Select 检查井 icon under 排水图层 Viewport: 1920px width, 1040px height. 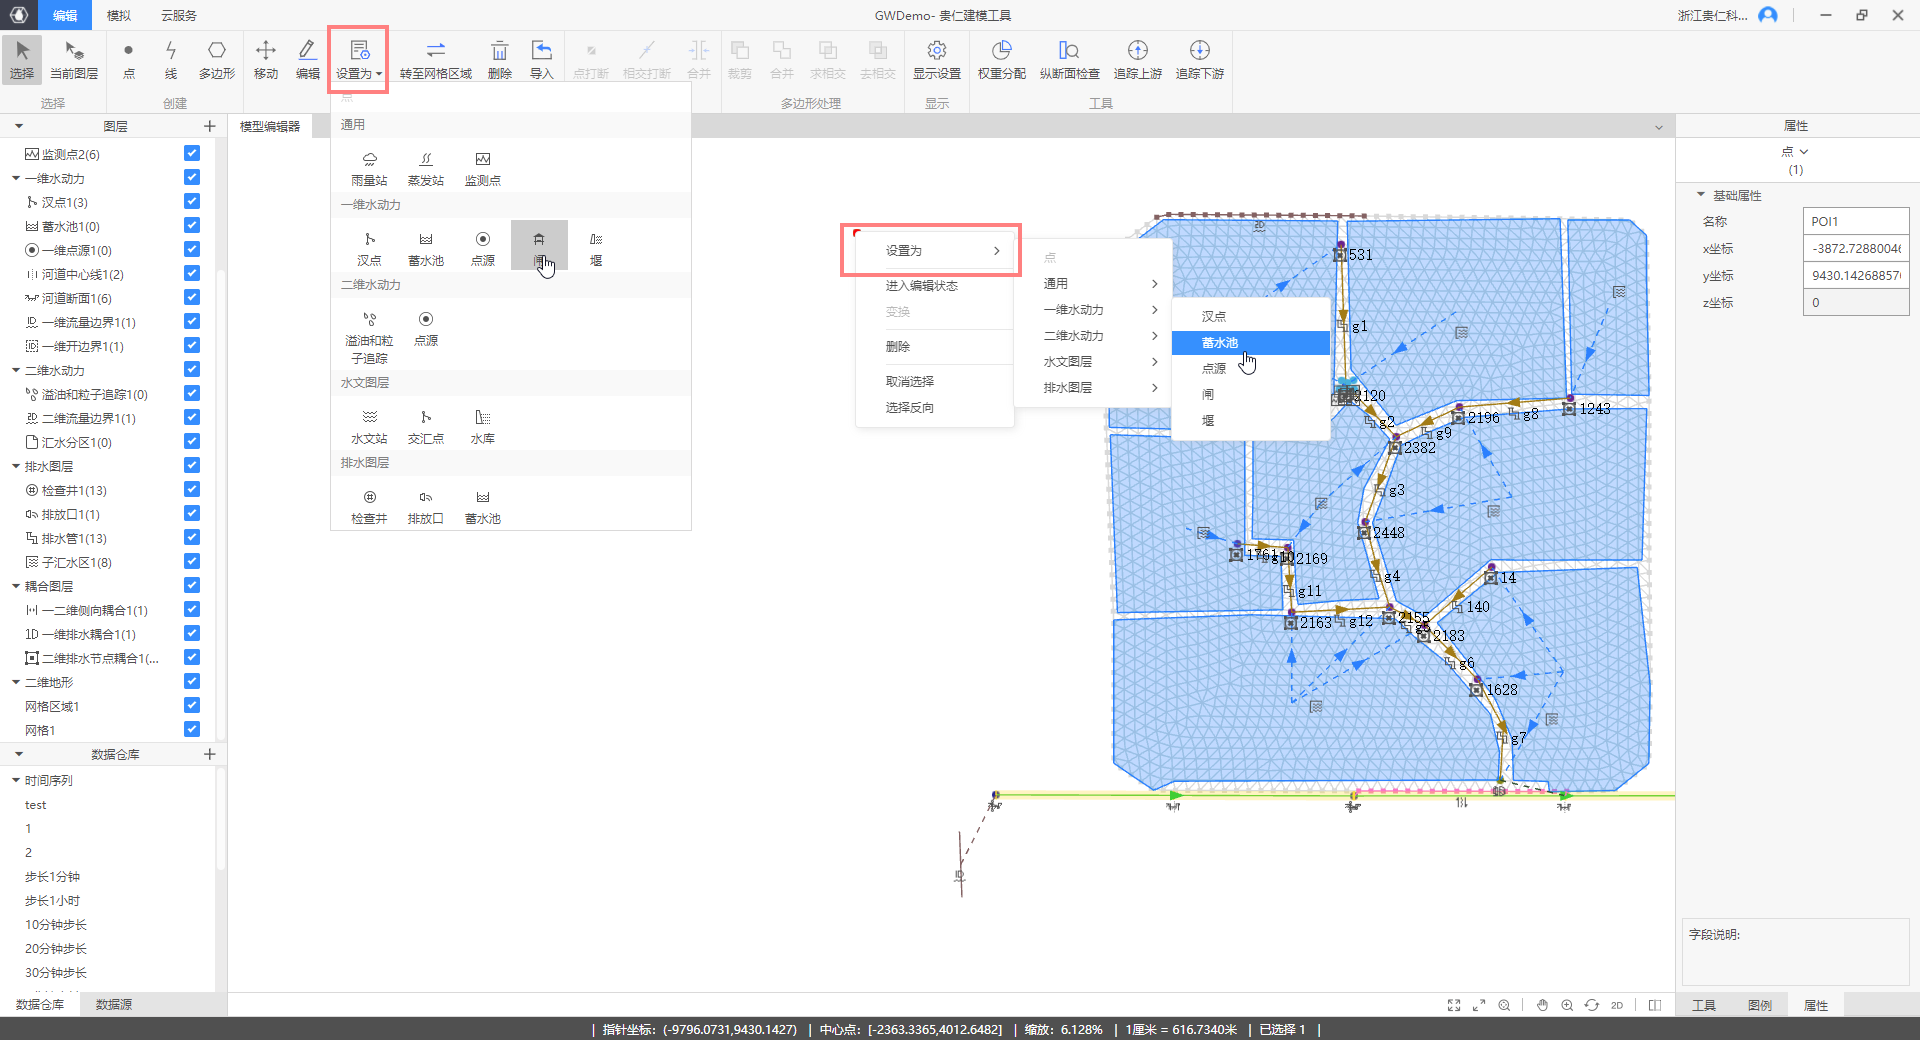(x=369, y=506)
